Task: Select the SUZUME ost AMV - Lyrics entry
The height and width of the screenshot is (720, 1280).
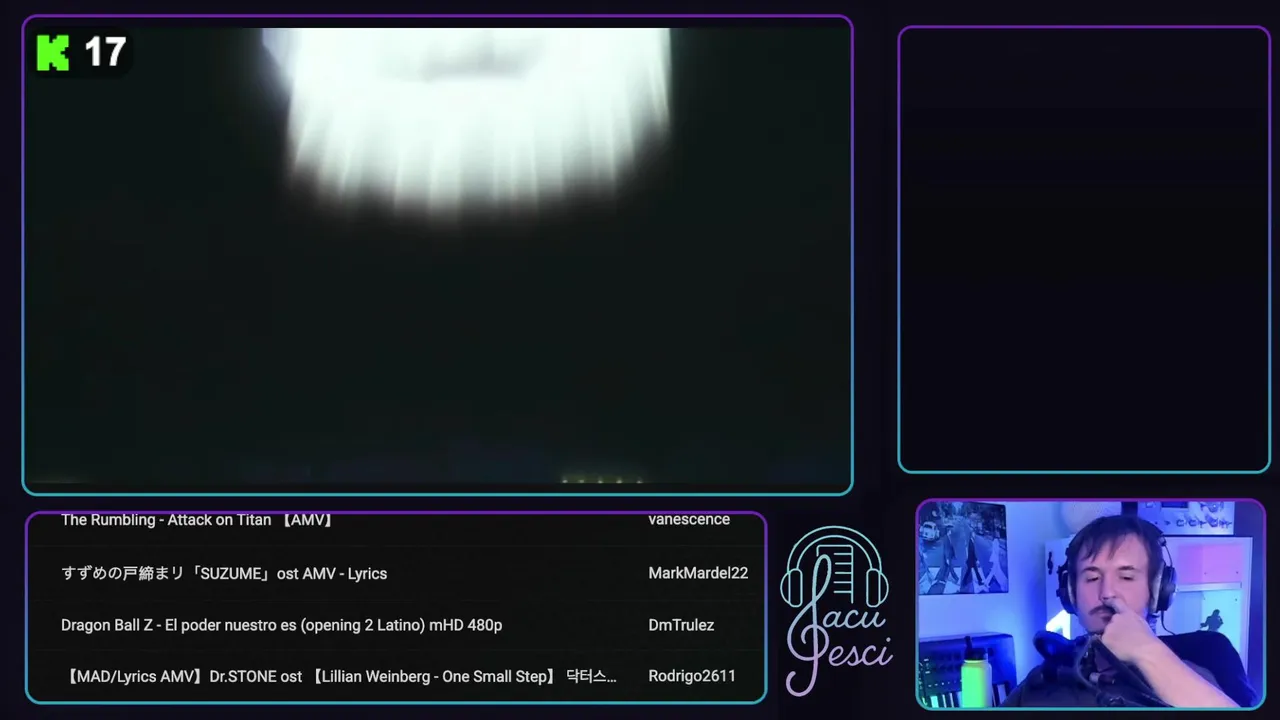Action: tap(224, 573)
